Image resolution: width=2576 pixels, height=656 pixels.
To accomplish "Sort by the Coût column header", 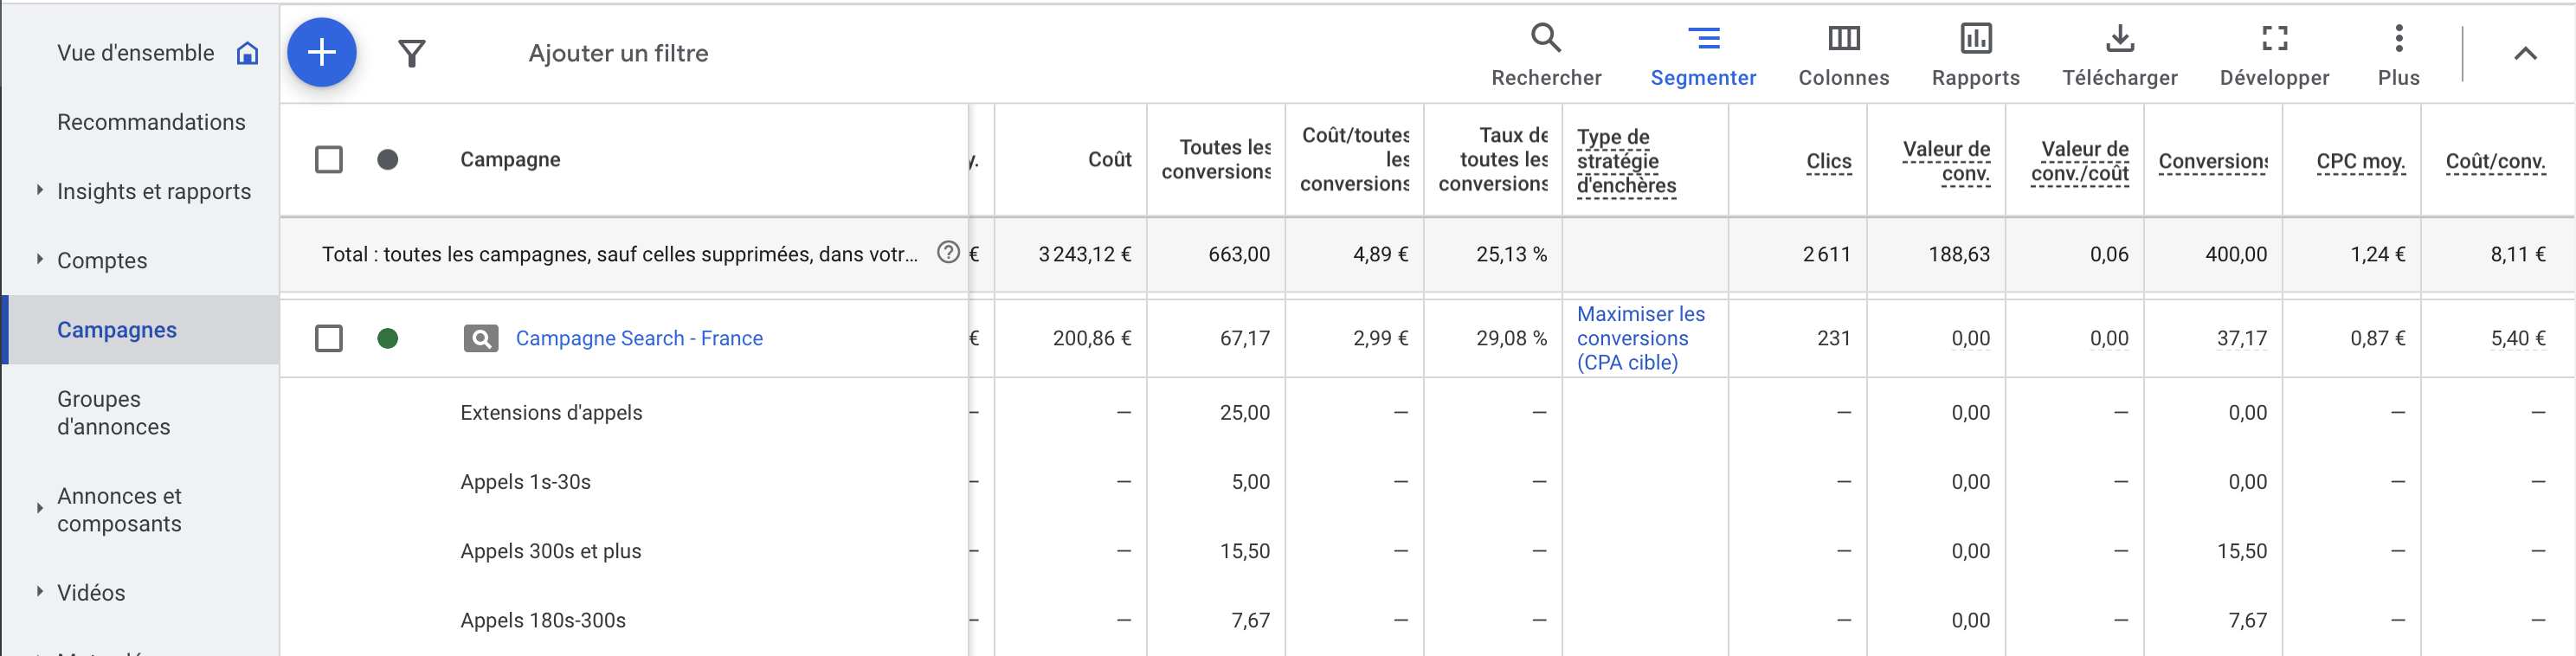I will (1110, 160).
